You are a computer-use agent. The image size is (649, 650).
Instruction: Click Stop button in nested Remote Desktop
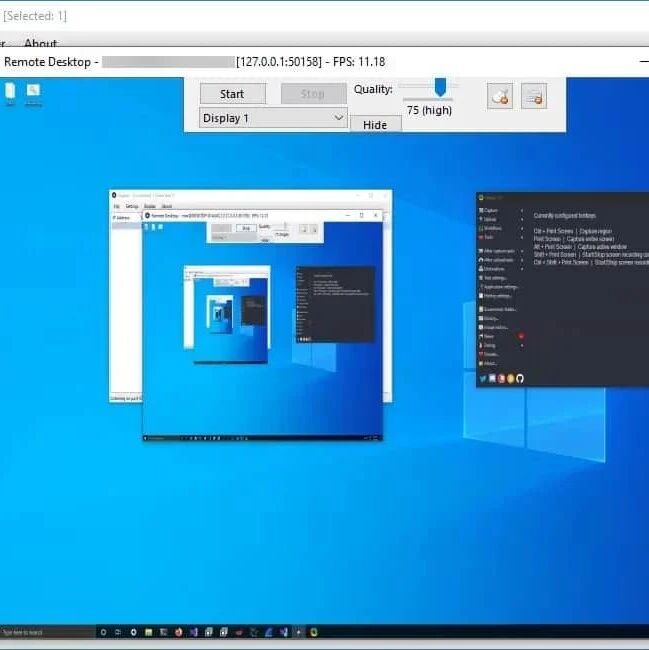246,228
